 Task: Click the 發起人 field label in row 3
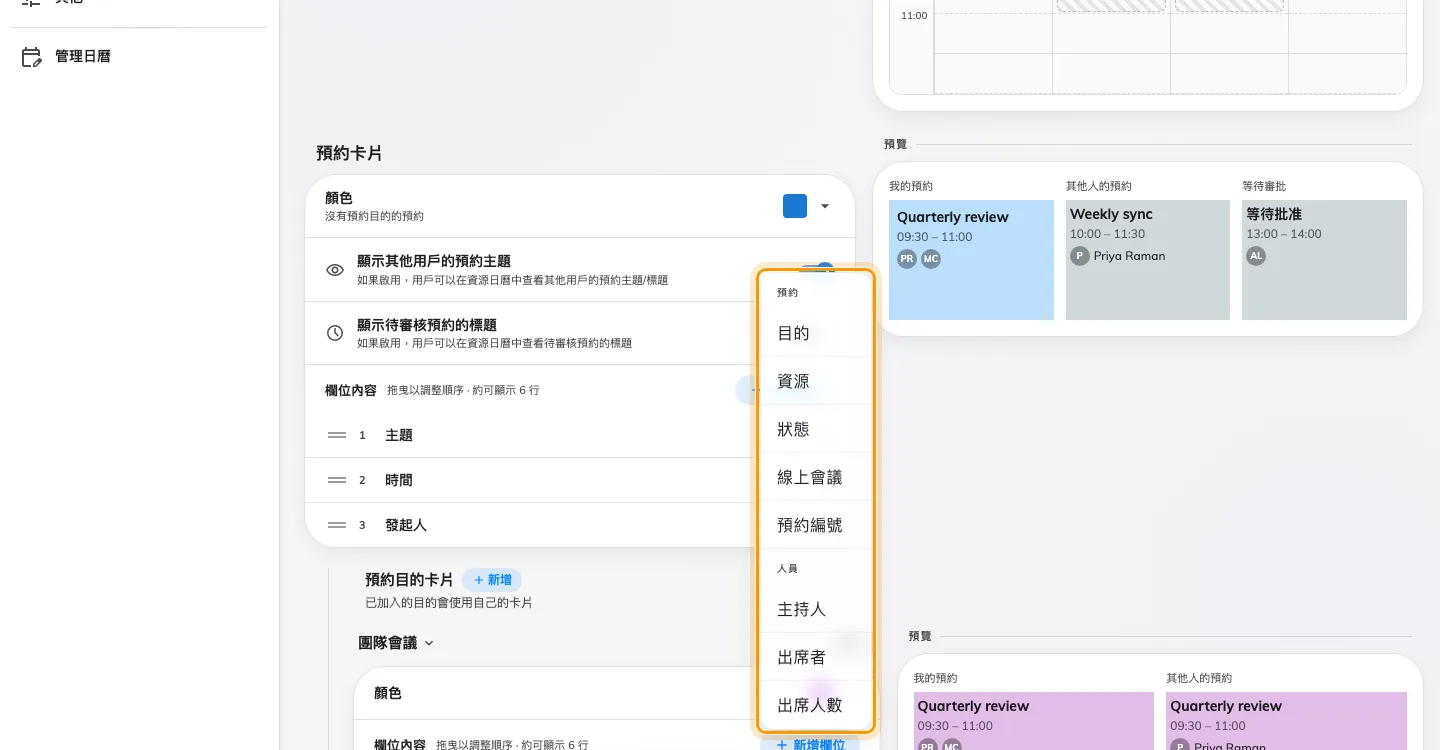[406, 525]
